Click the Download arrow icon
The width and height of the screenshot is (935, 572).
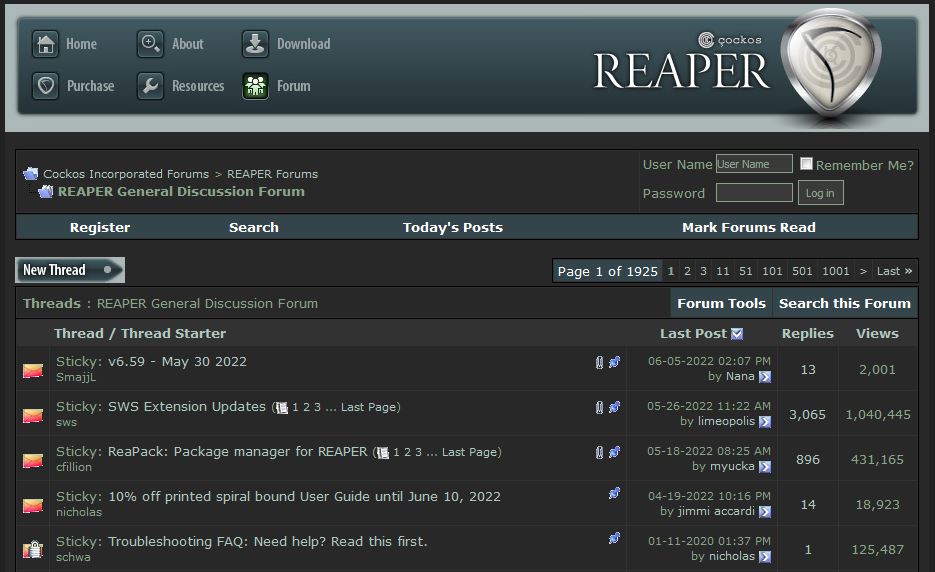[x=255, y=44]
